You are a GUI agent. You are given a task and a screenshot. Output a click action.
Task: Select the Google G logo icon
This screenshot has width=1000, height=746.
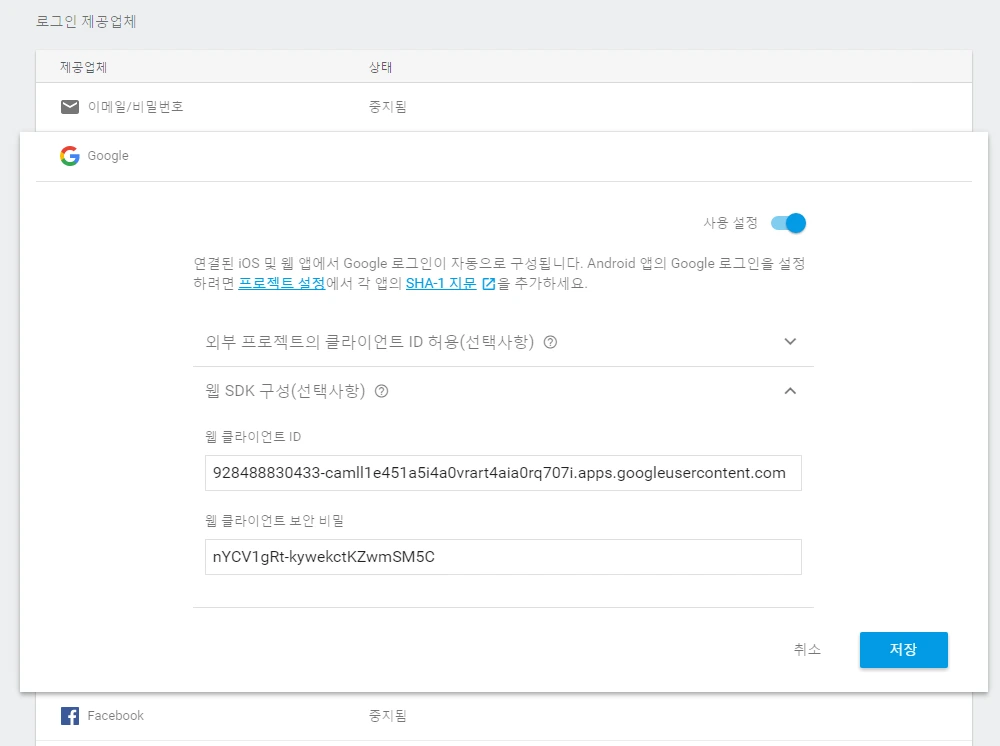[x=68, y=155]
